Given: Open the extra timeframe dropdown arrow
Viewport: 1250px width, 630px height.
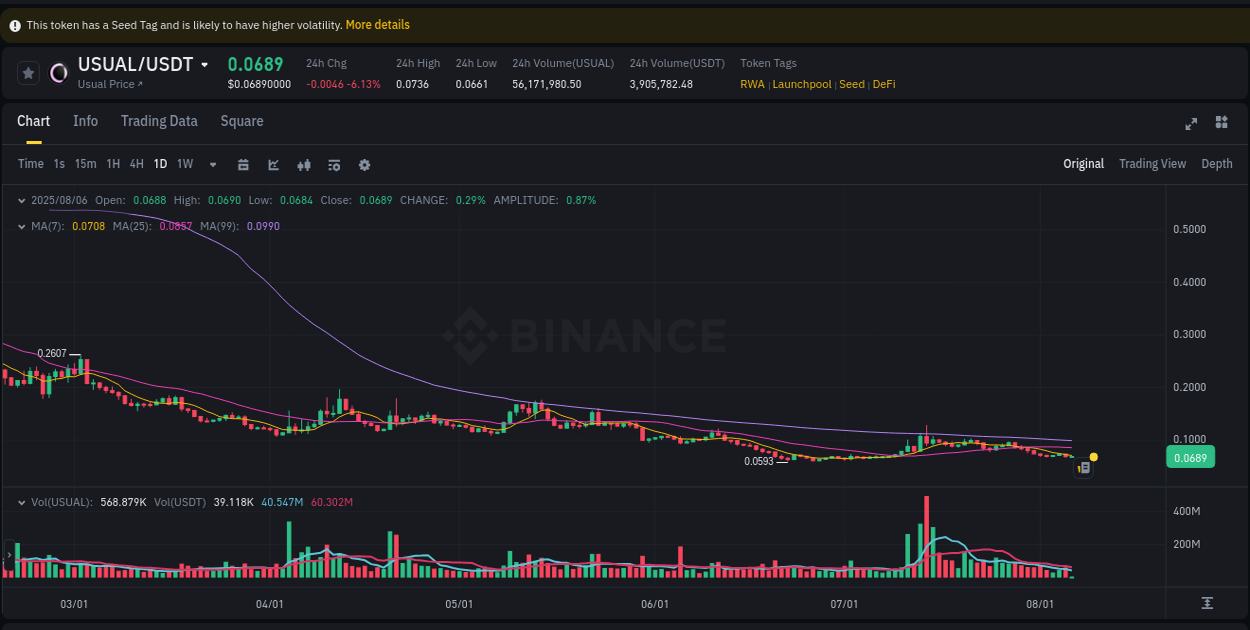Looking at the screenshot, I should (x=212, y=163).
